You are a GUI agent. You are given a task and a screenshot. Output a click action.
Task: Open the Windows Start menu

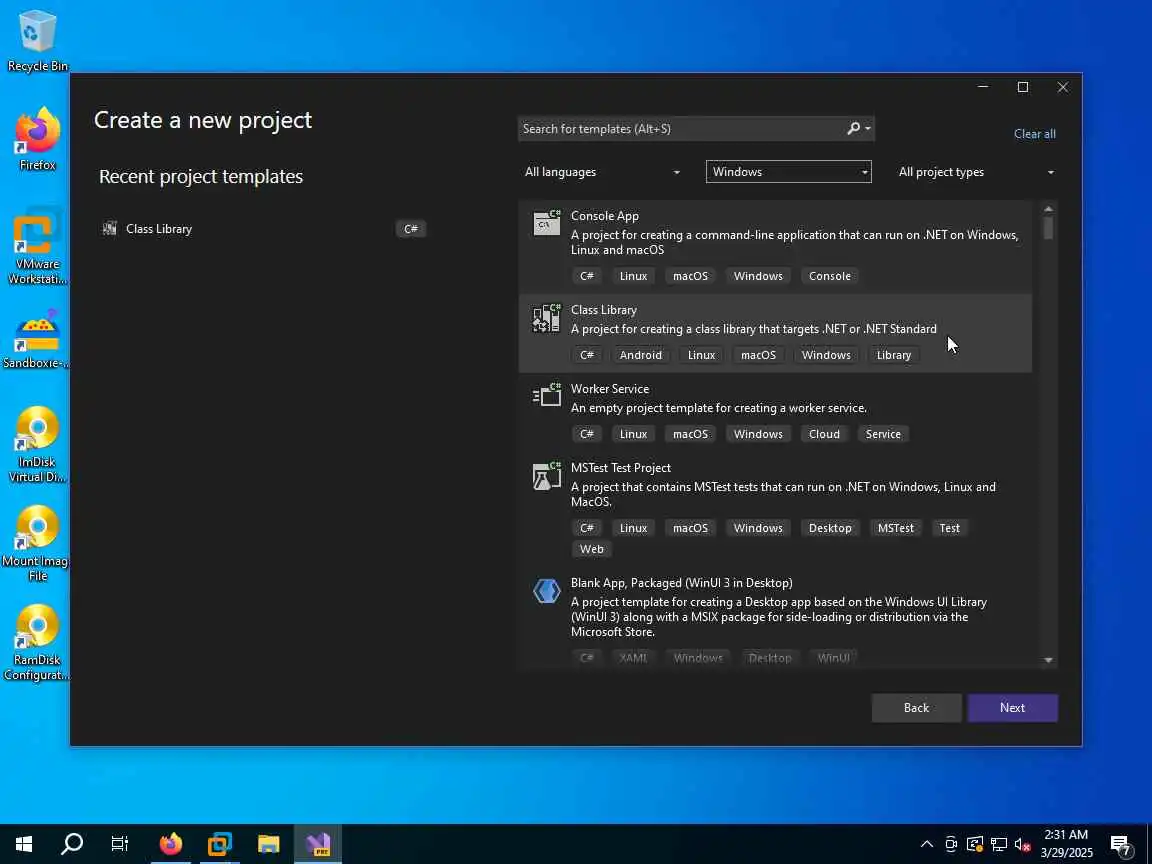coord(24,844)
